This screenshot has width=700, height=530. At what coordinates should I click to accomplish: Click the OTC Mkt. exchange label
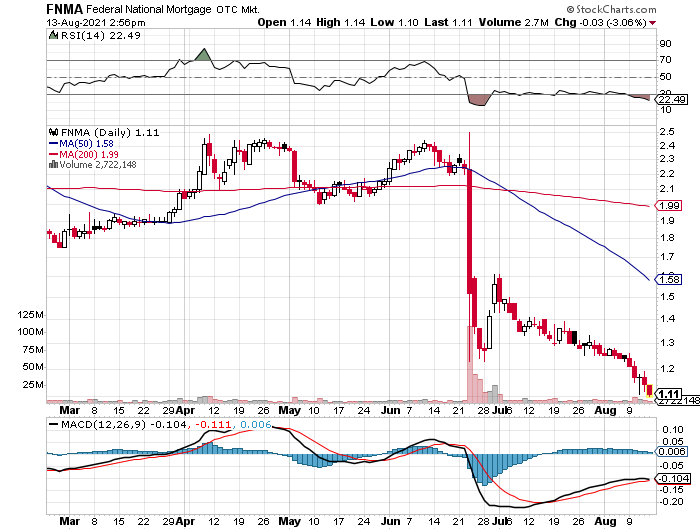238,9
